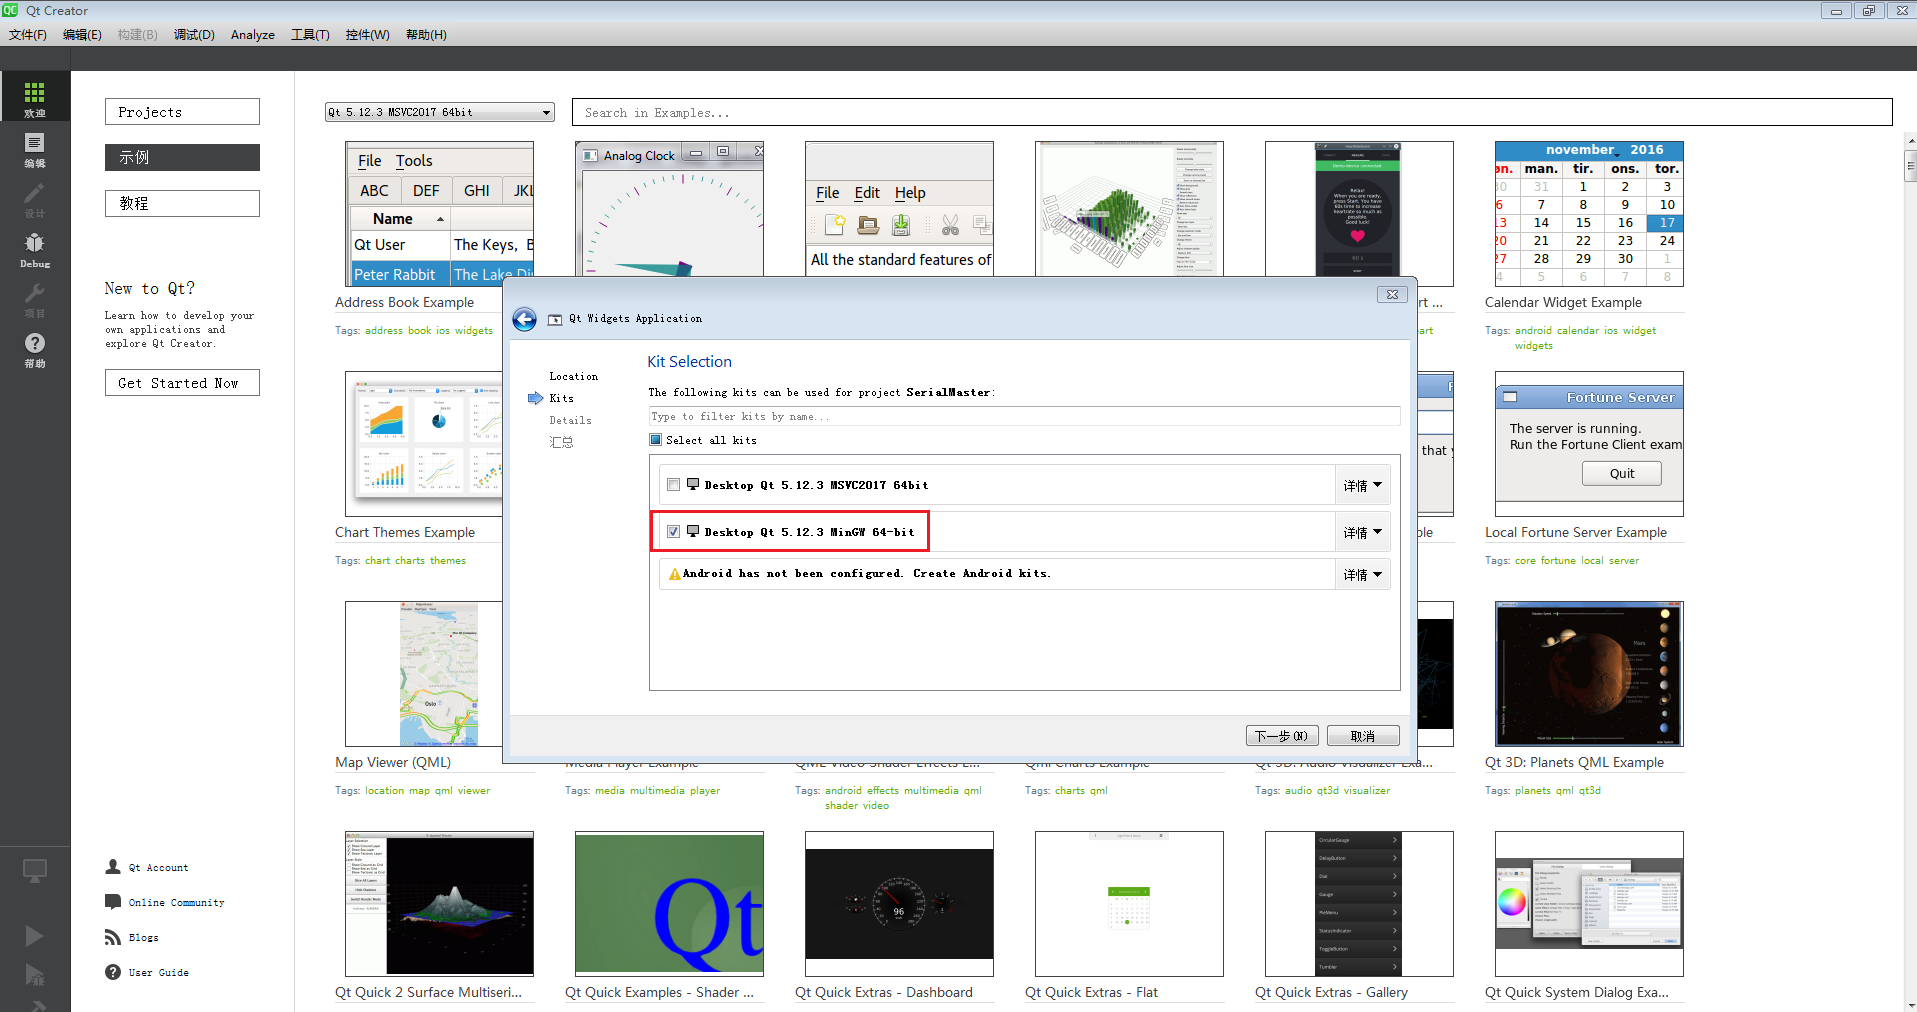
Task: Open the Local Fortune Server Example thumbnail
Action: tap(1589, 444)
